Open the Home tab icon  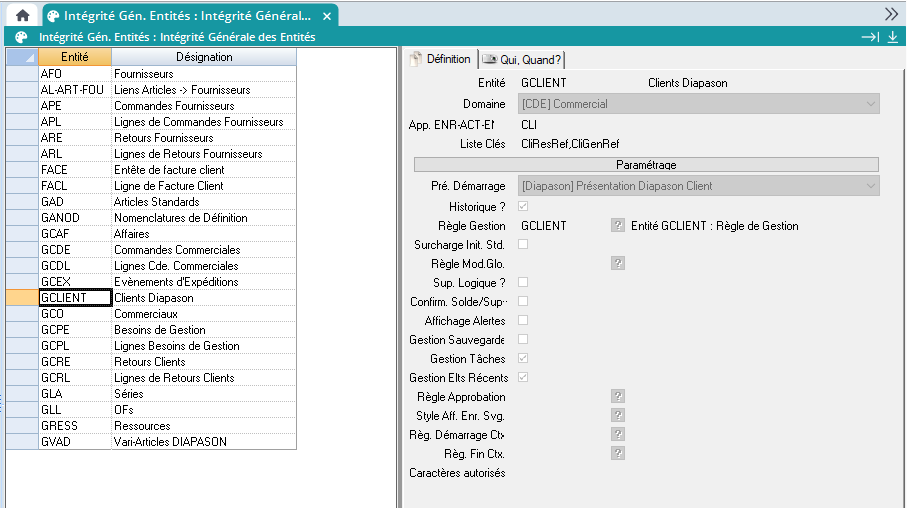coord(22,15)
